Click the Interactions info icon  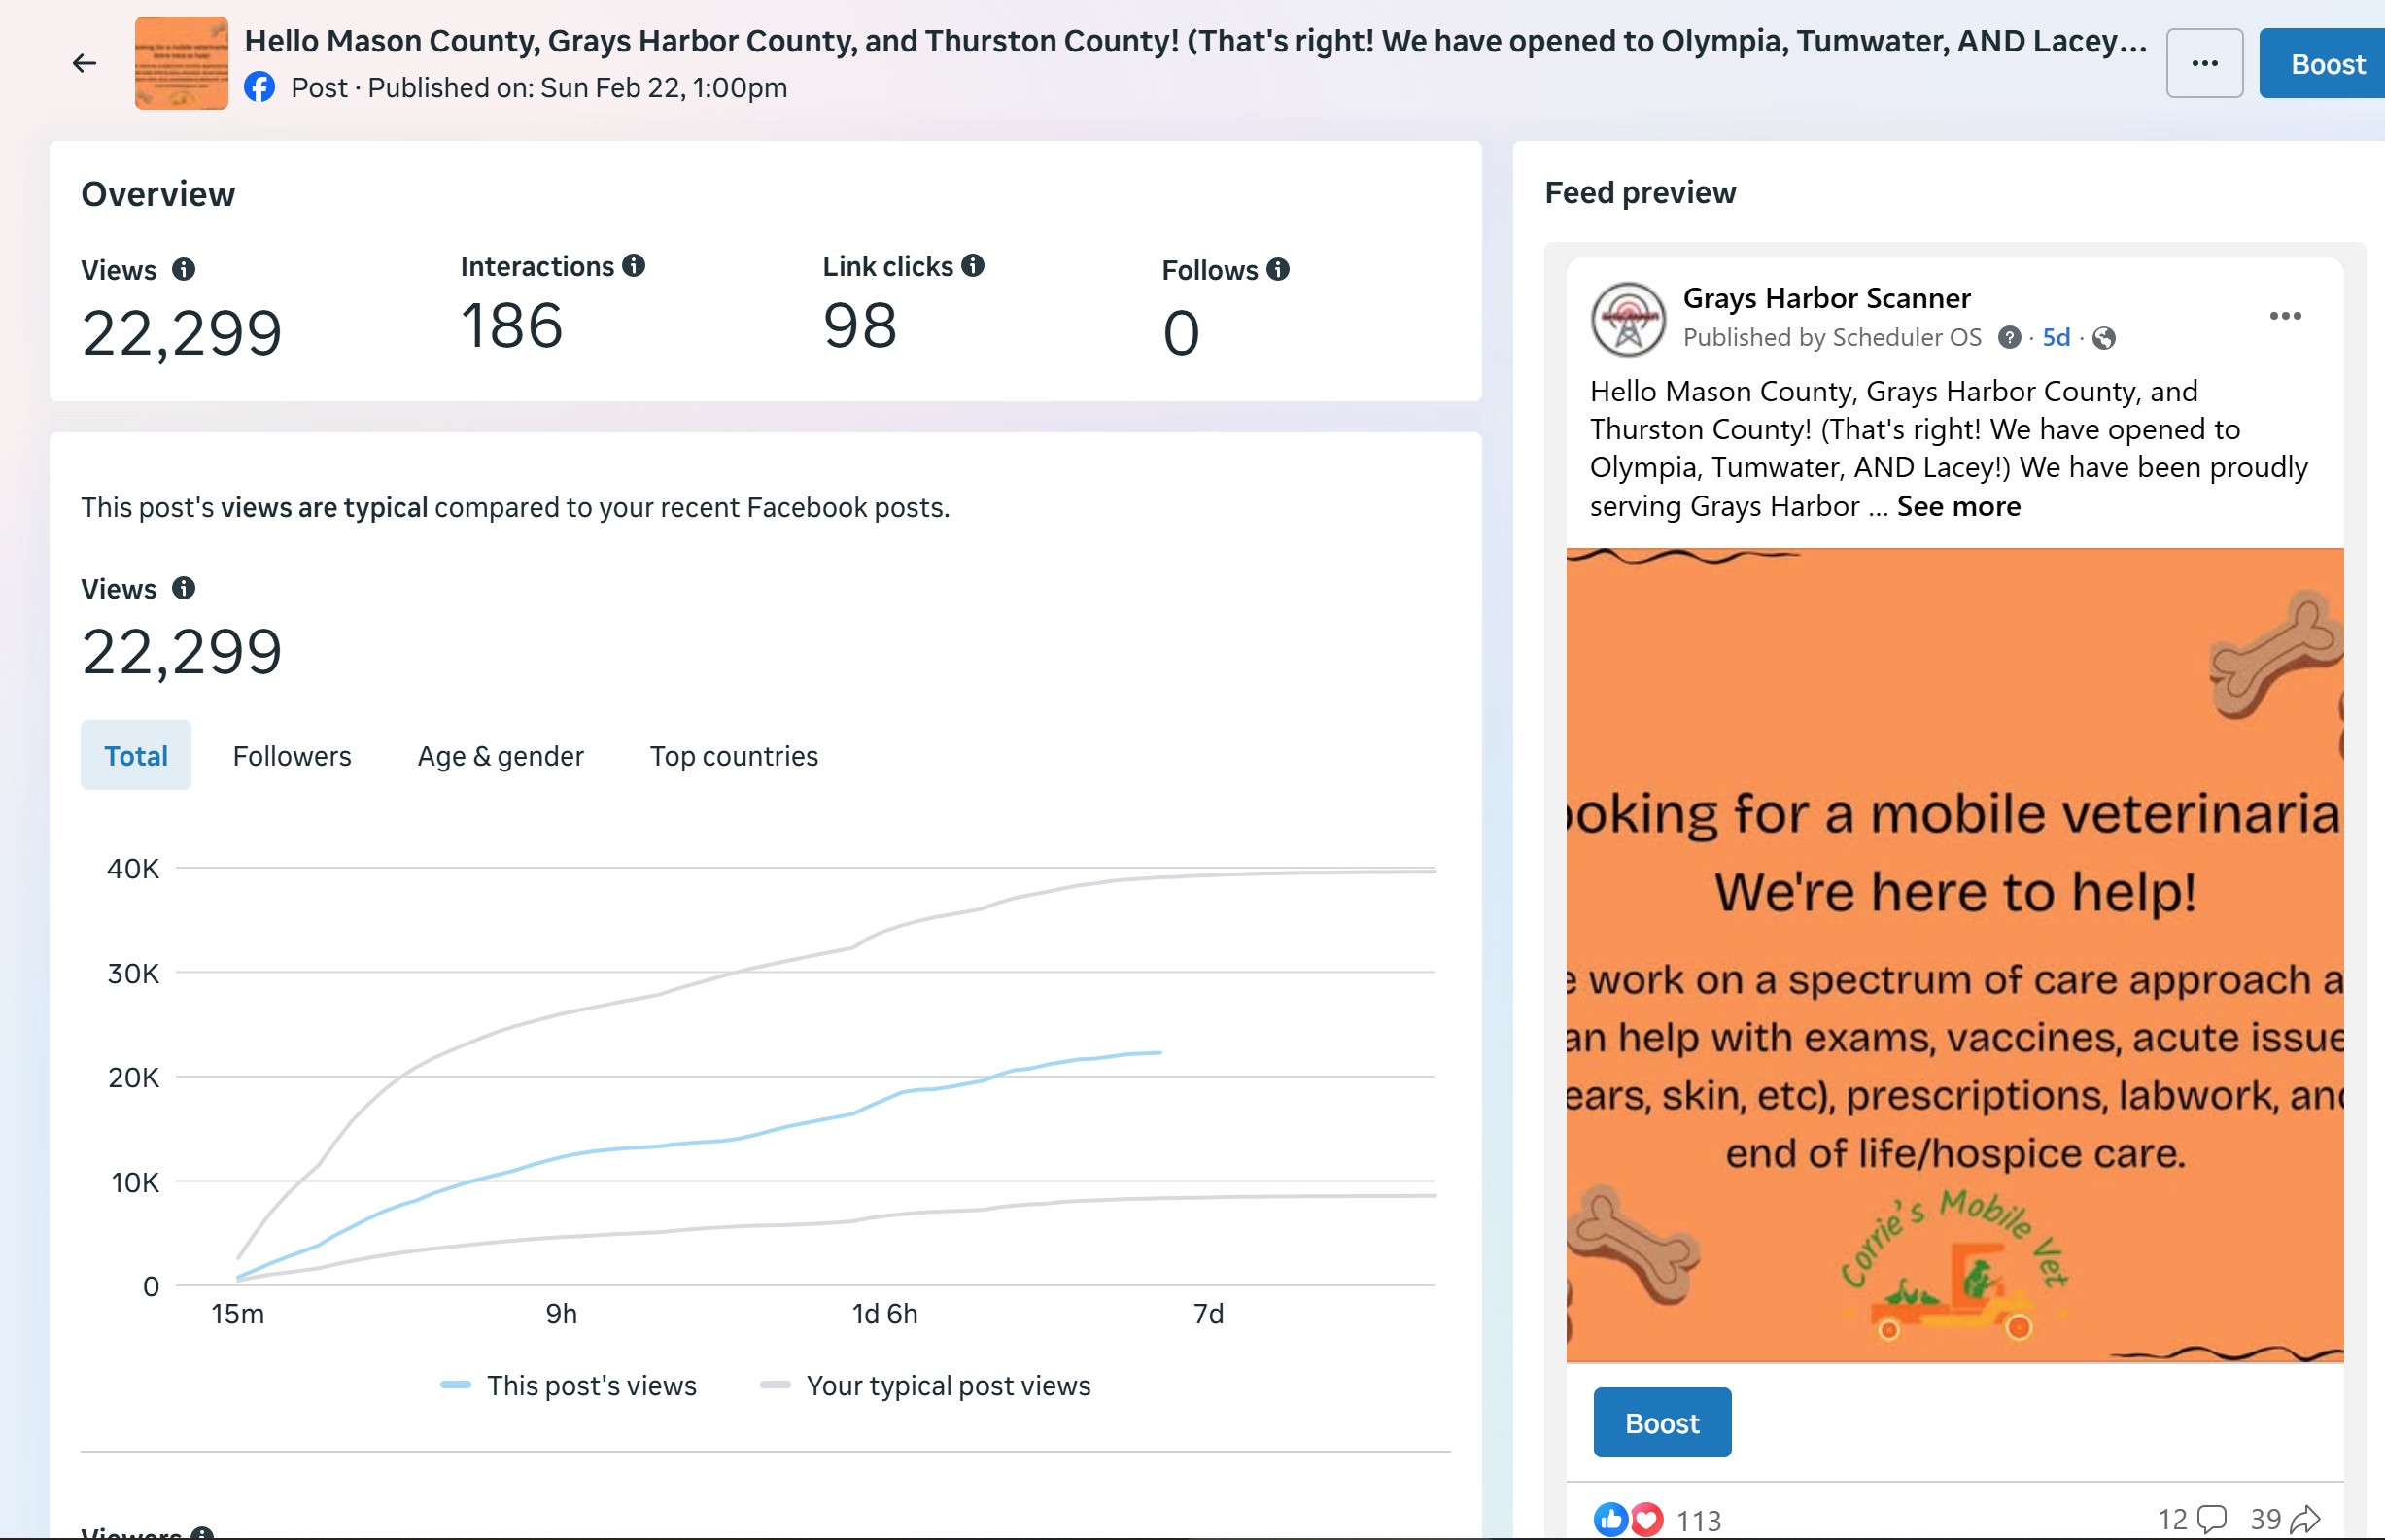click(634, 265)
